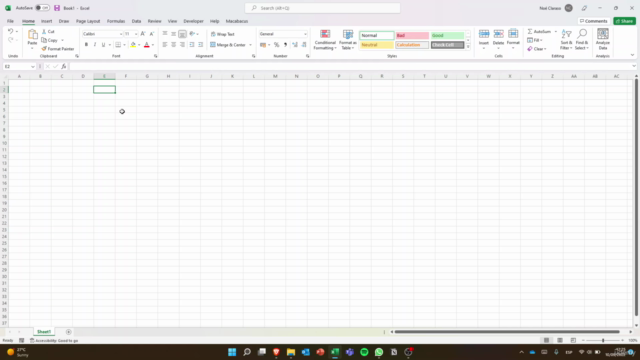640x360 pixels.
Task: Open Format as Table gallery
Action: pyautogui.click(x=348, y=40)
